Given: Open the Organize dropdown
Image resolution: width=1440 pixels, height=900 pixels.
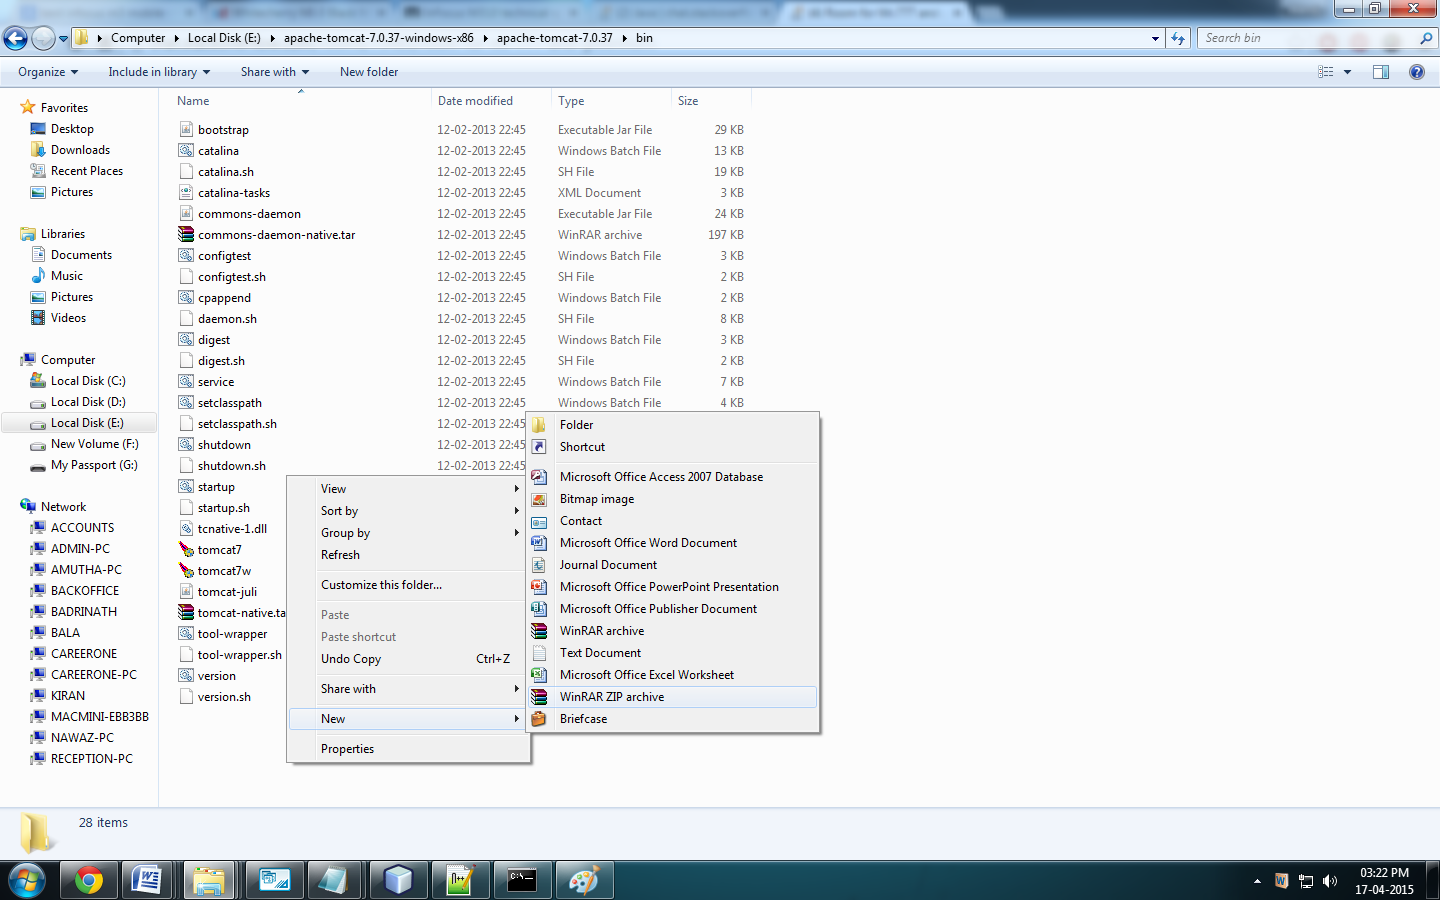Looking at the screenshot, I should coord(48,72).
